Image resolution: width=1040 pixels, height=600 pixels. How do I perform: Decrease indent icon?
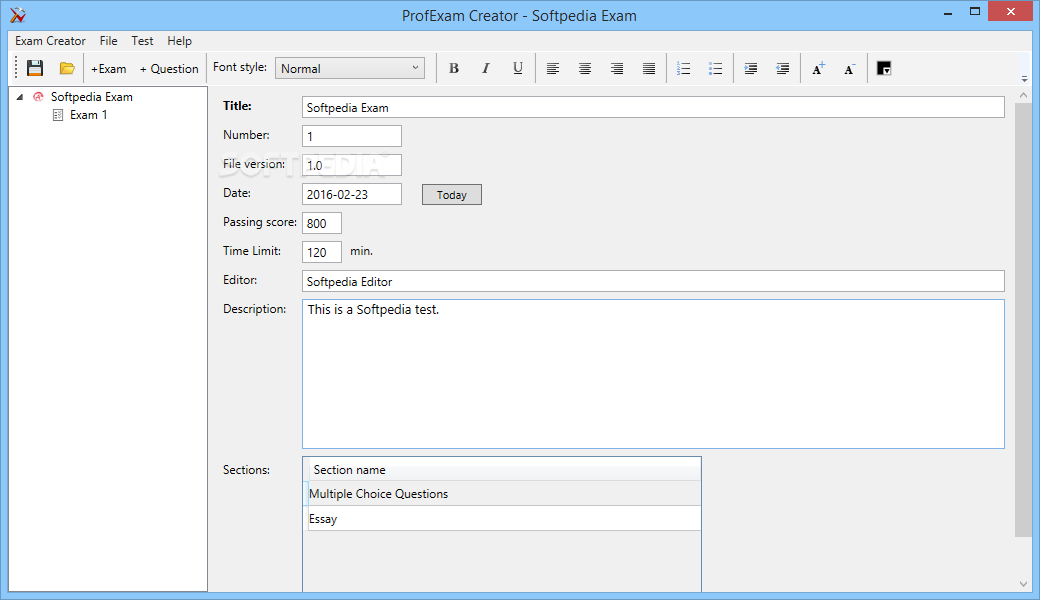[x=783, y=68]
